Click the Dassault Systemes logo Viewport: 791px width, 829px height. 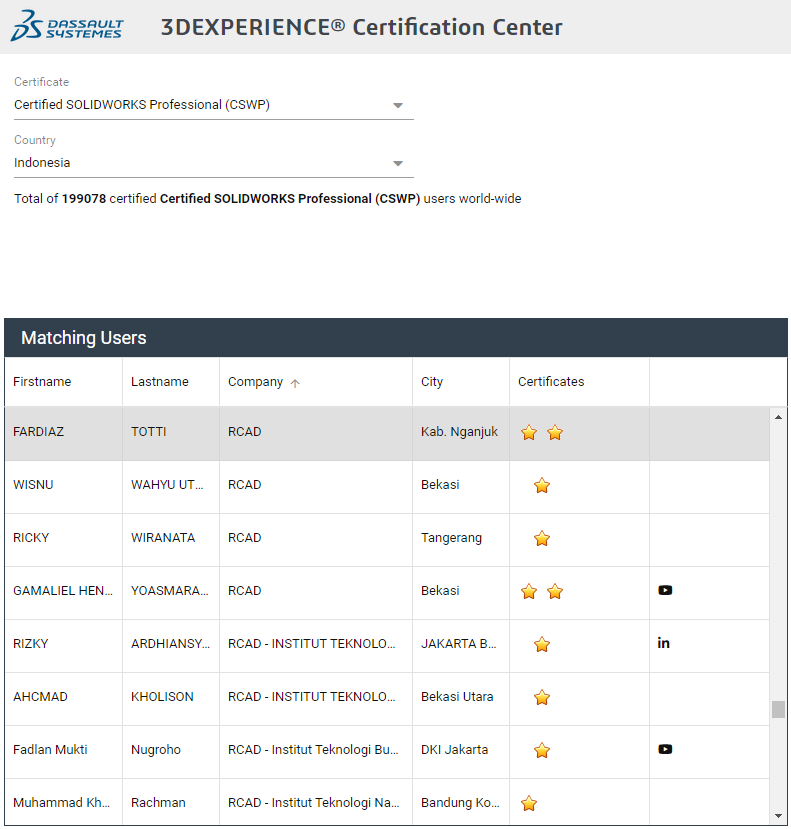[x=67, y=26]
